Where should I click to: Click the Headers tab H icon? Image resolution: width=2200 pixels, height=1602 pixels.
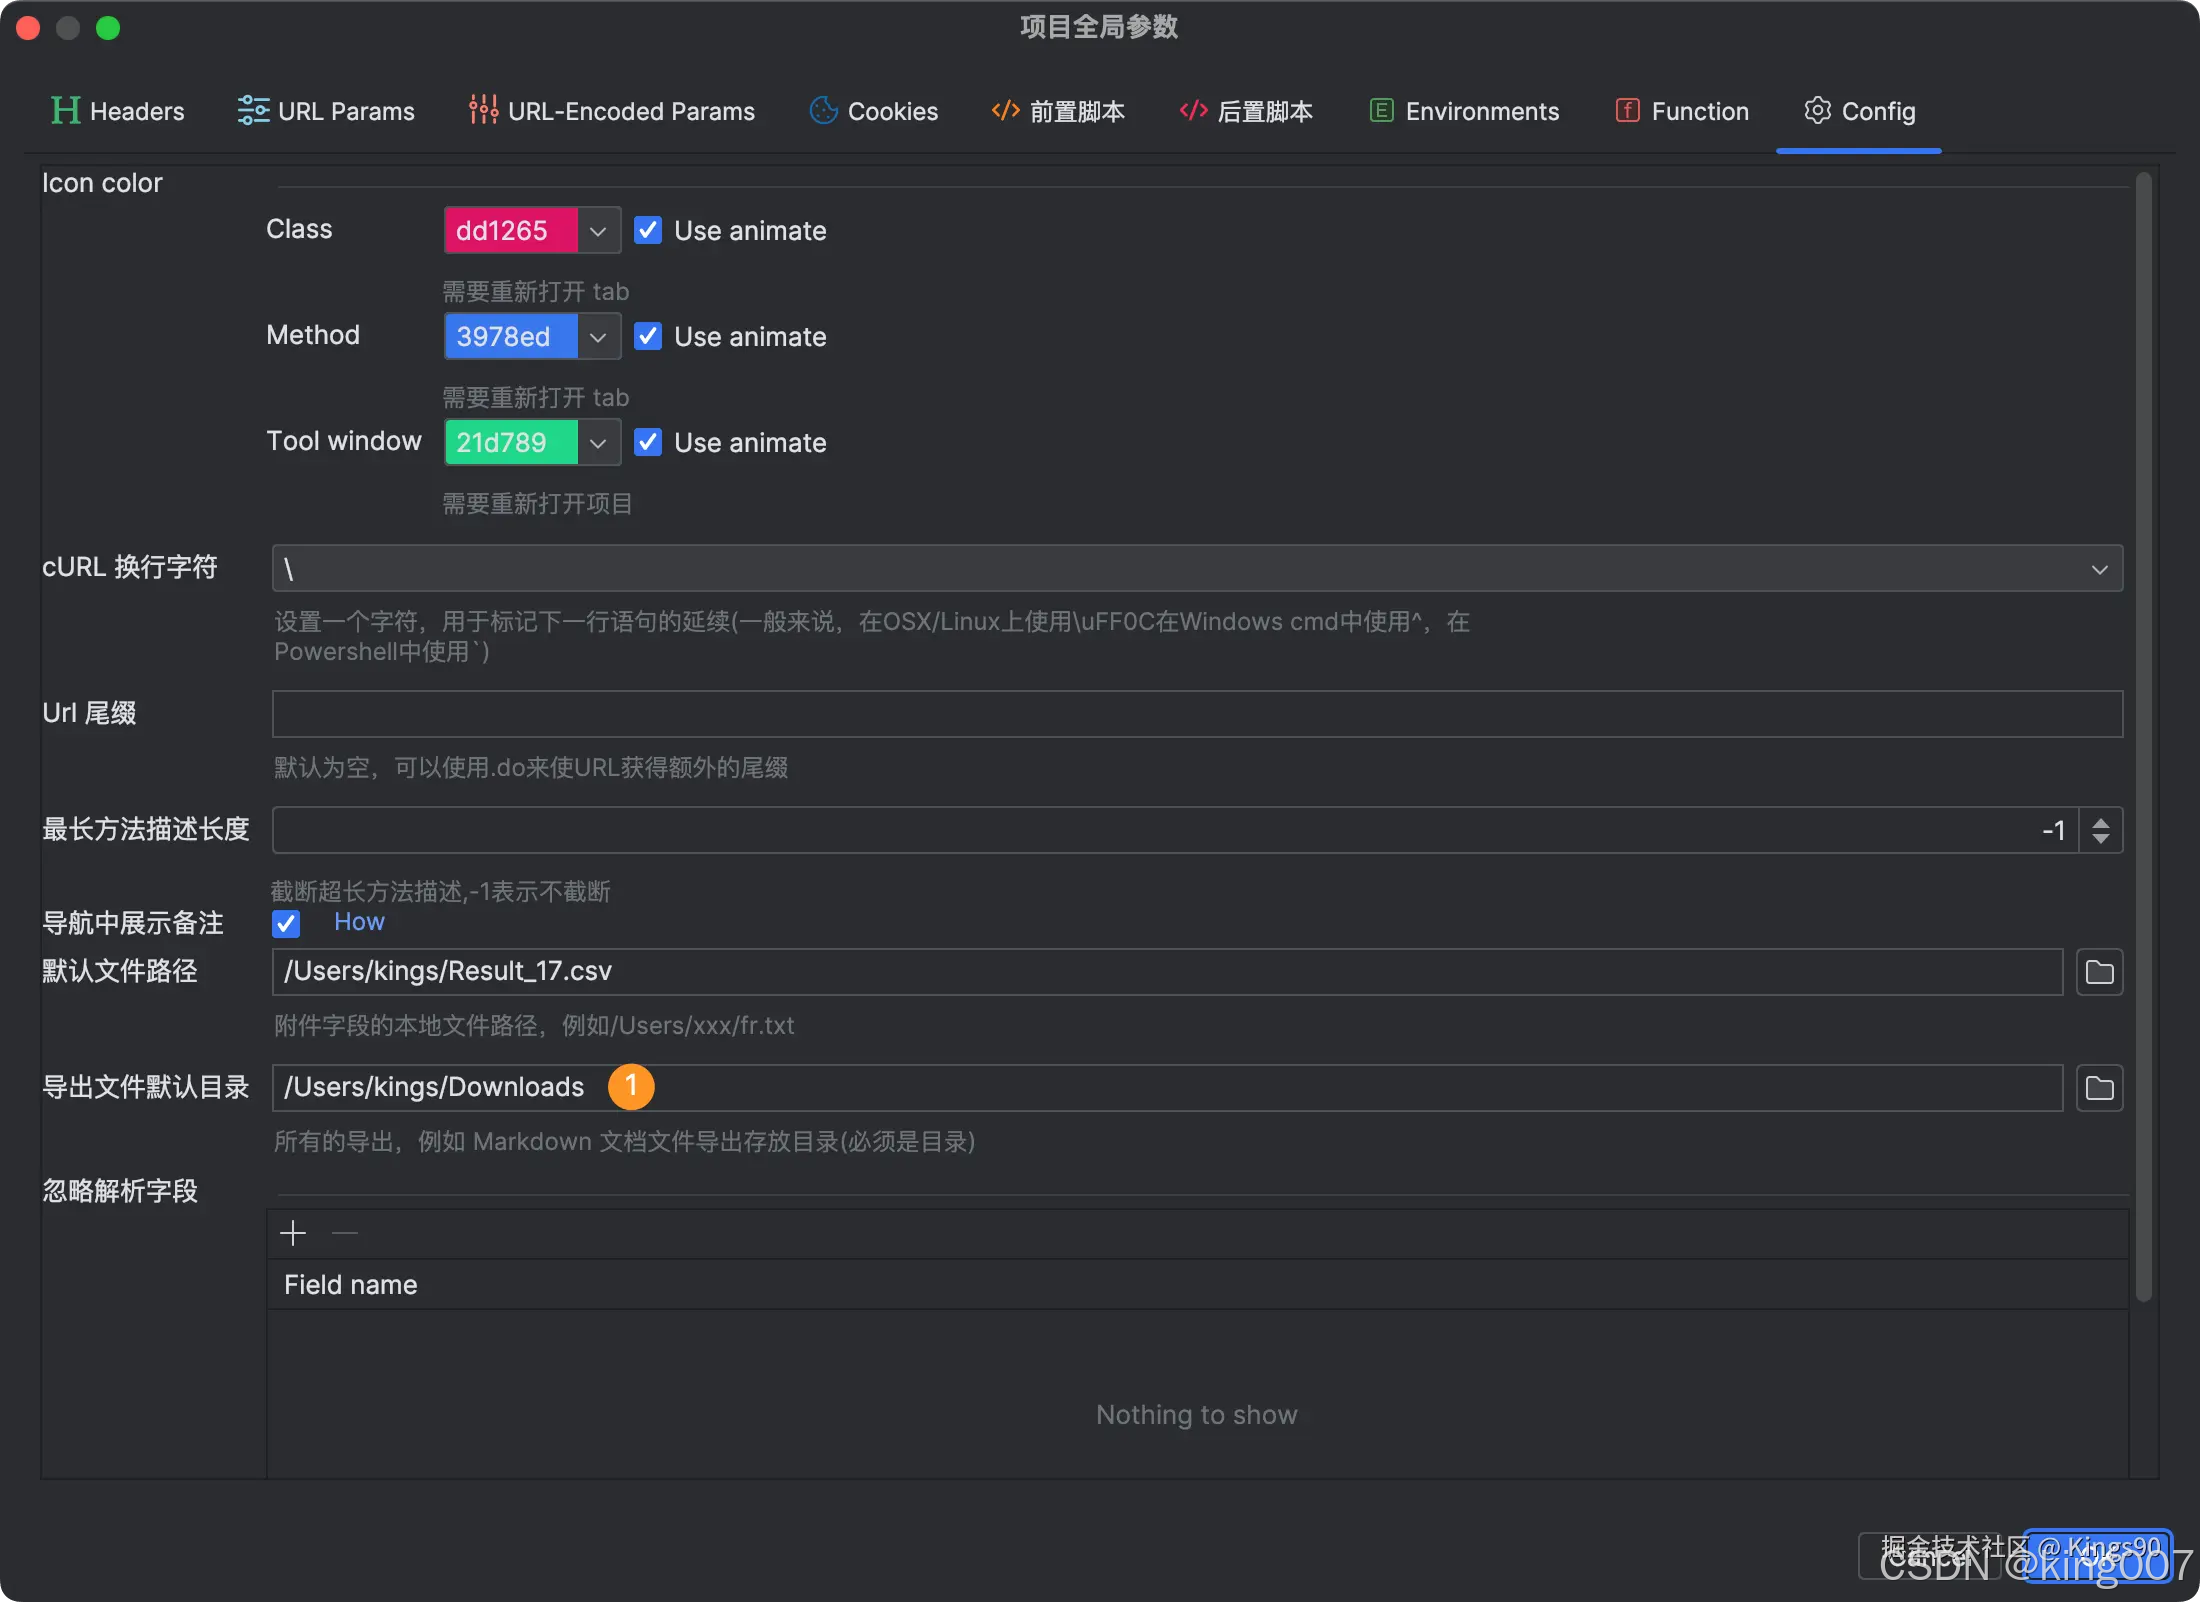[65, 110]
